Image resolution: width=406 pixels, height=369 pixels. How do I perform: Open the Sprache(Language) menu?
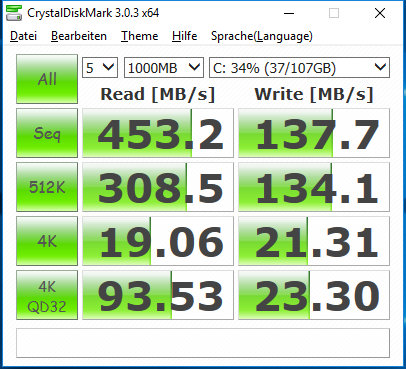point(262,36)
